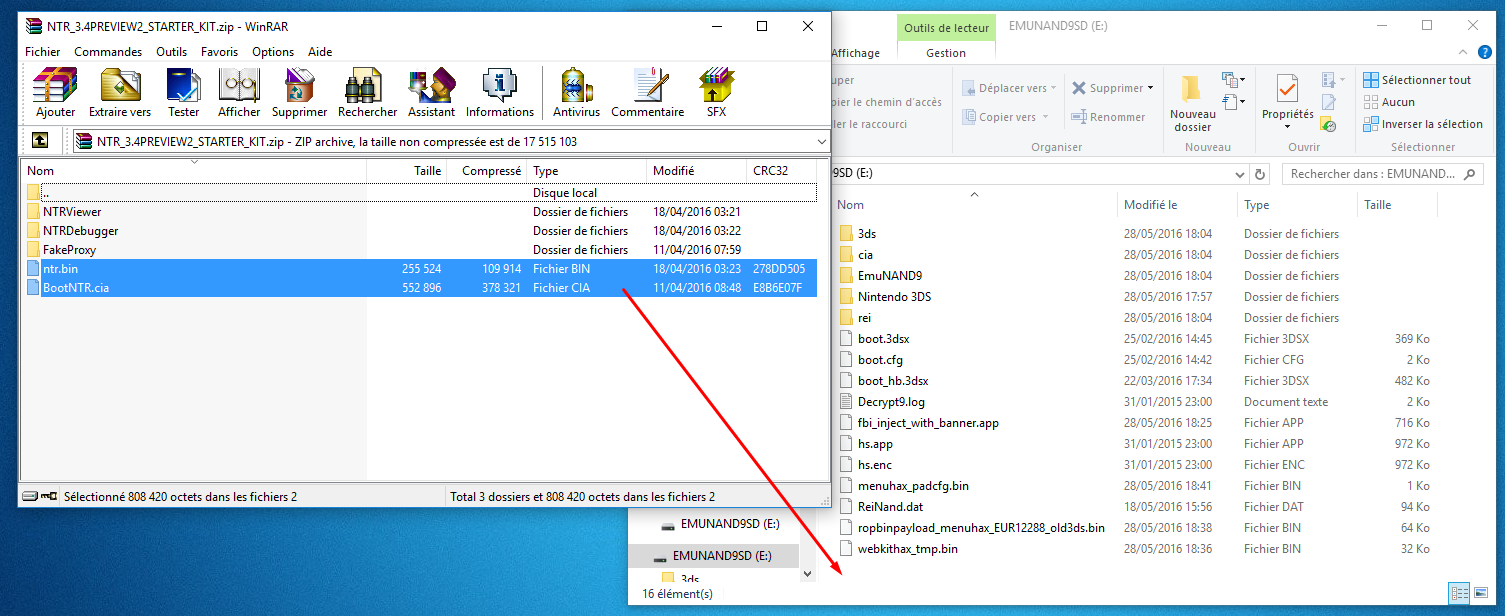Open the Assistant wizard icon
The height and width of the screenshot is (616, 1505).
(431, 93)
